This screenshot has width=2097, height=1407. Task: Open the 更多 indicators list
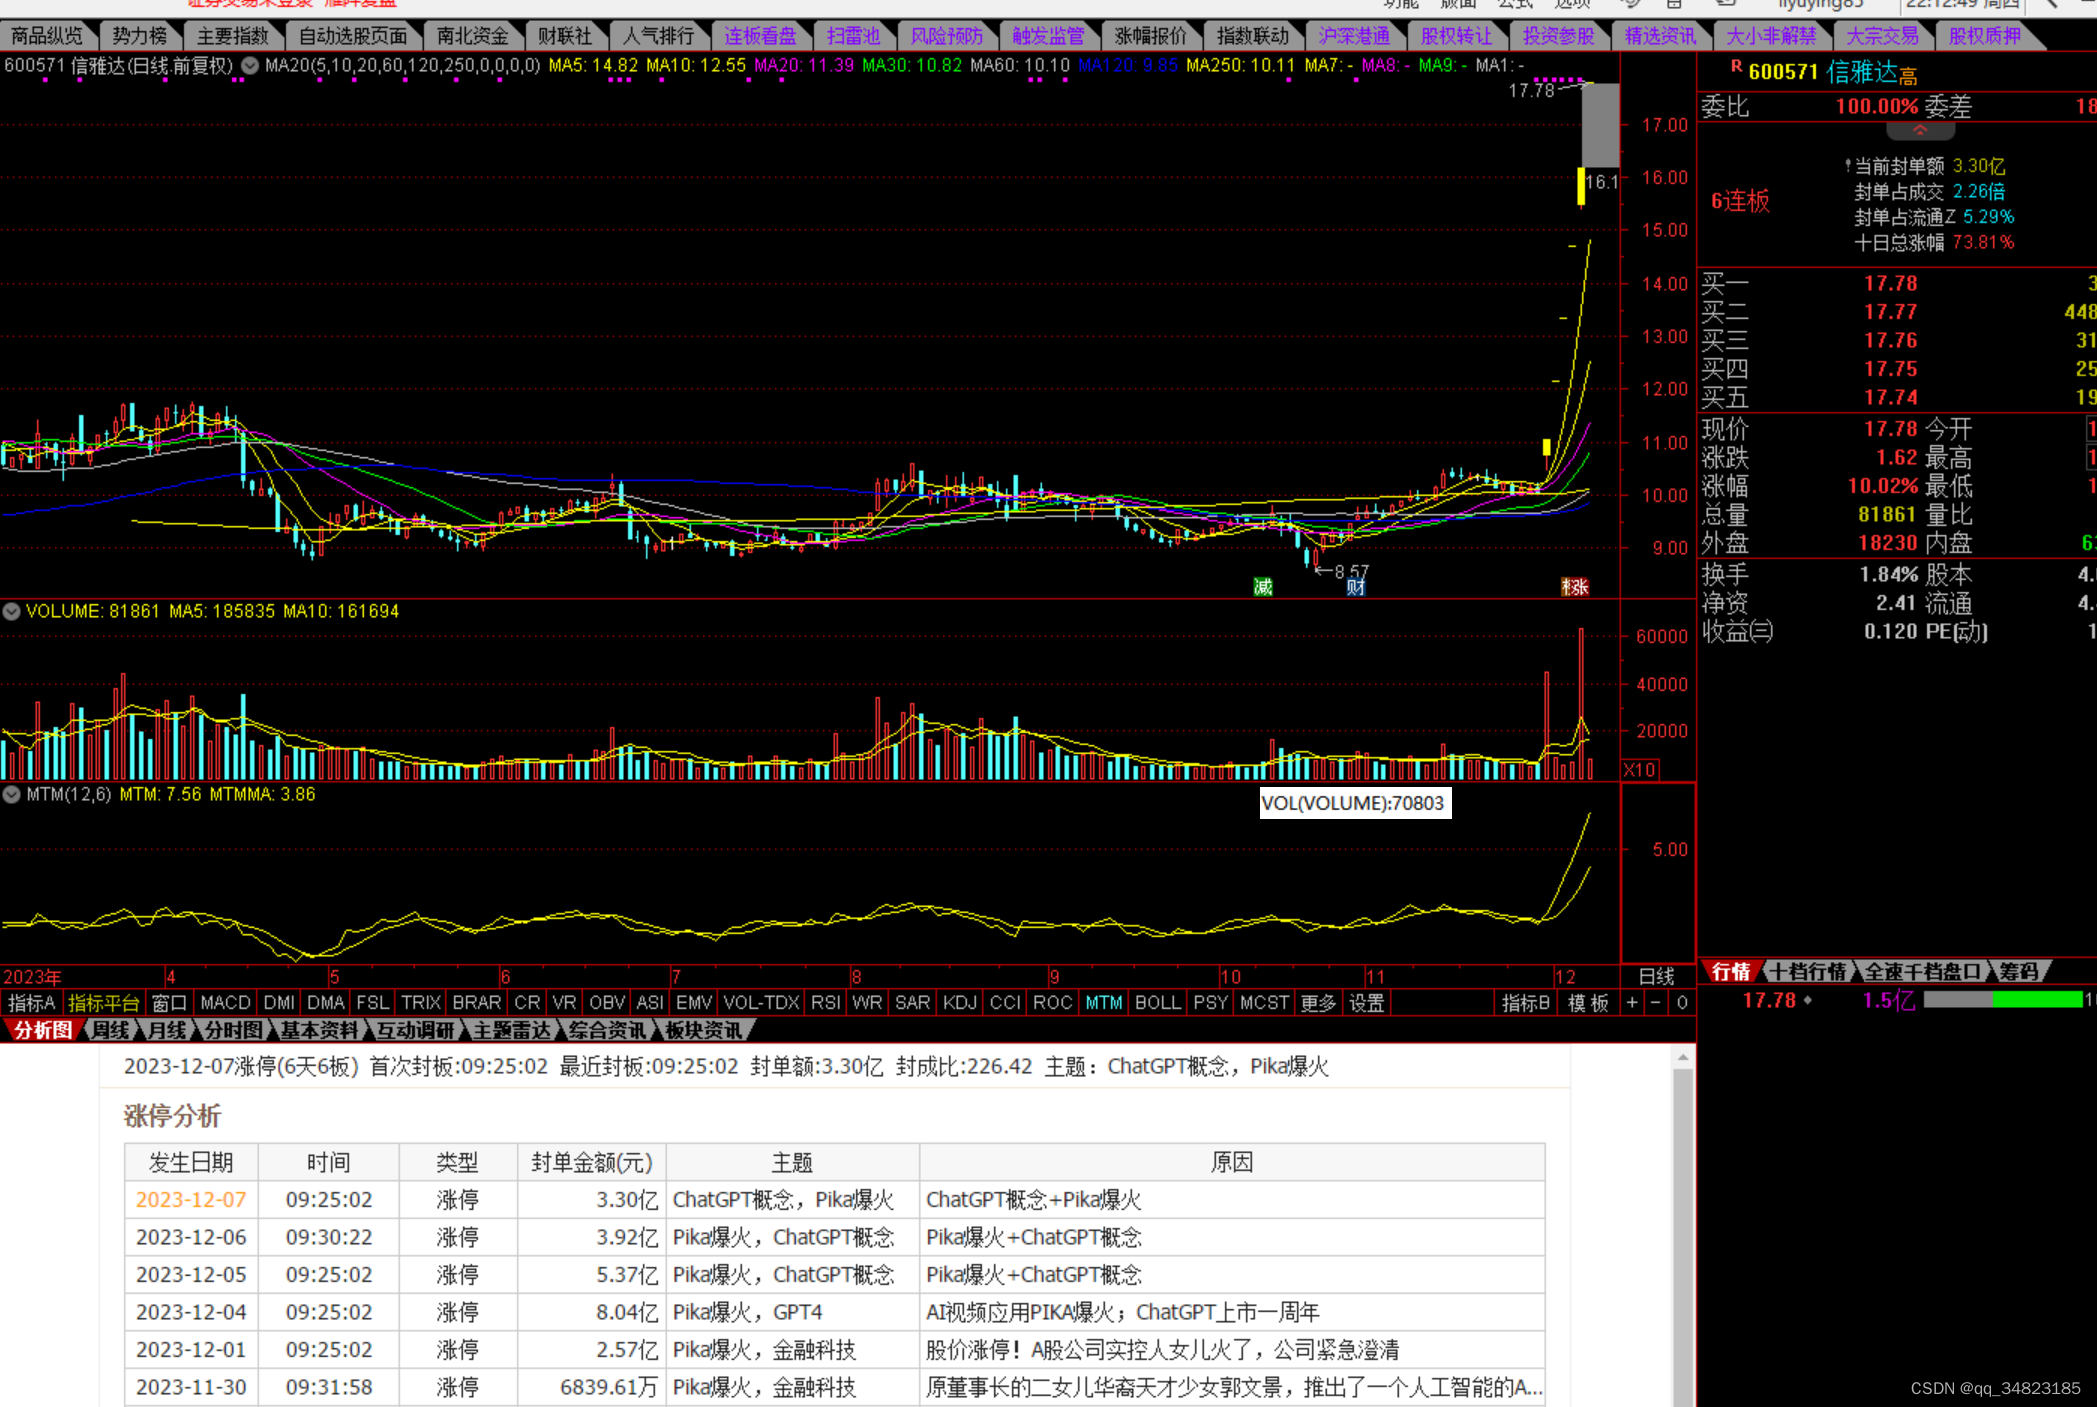click(x=1317, y=1002)
